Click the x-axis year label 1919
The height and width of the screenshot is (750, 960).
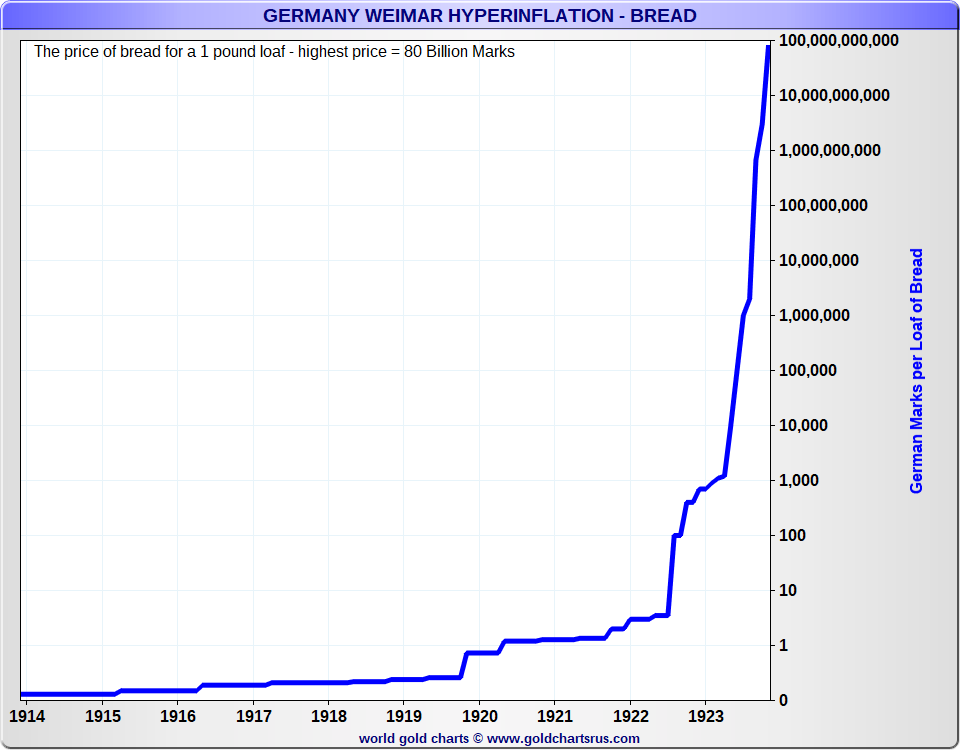(x=404, y=716)
